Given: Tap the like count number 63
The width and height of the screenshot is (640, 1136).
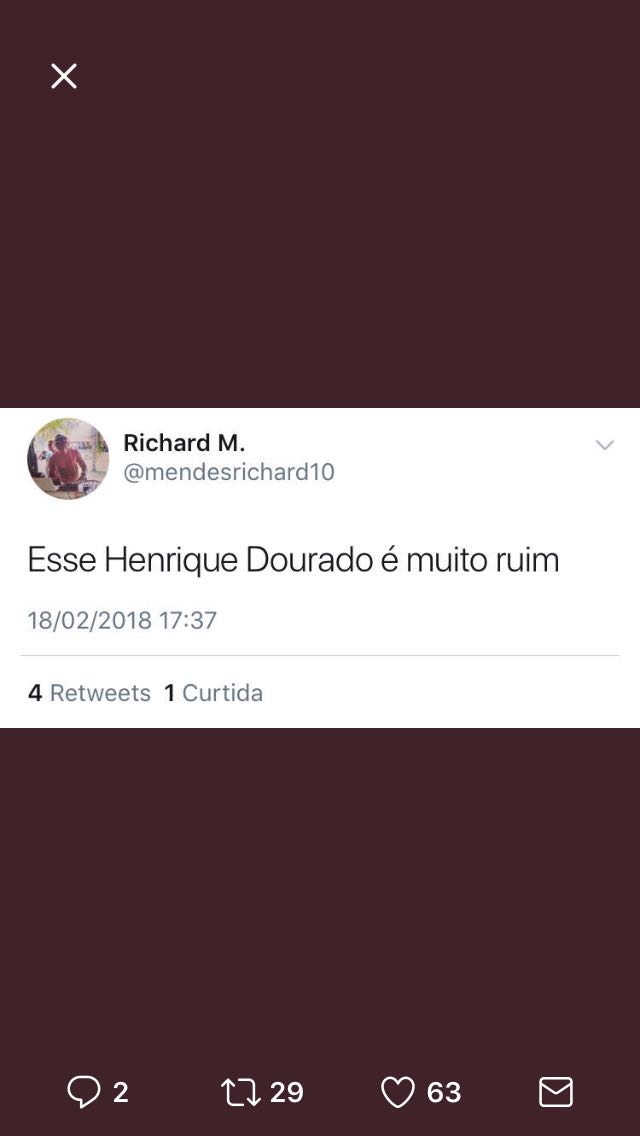Looking at the screenshot, I should tap(444, 1092).
